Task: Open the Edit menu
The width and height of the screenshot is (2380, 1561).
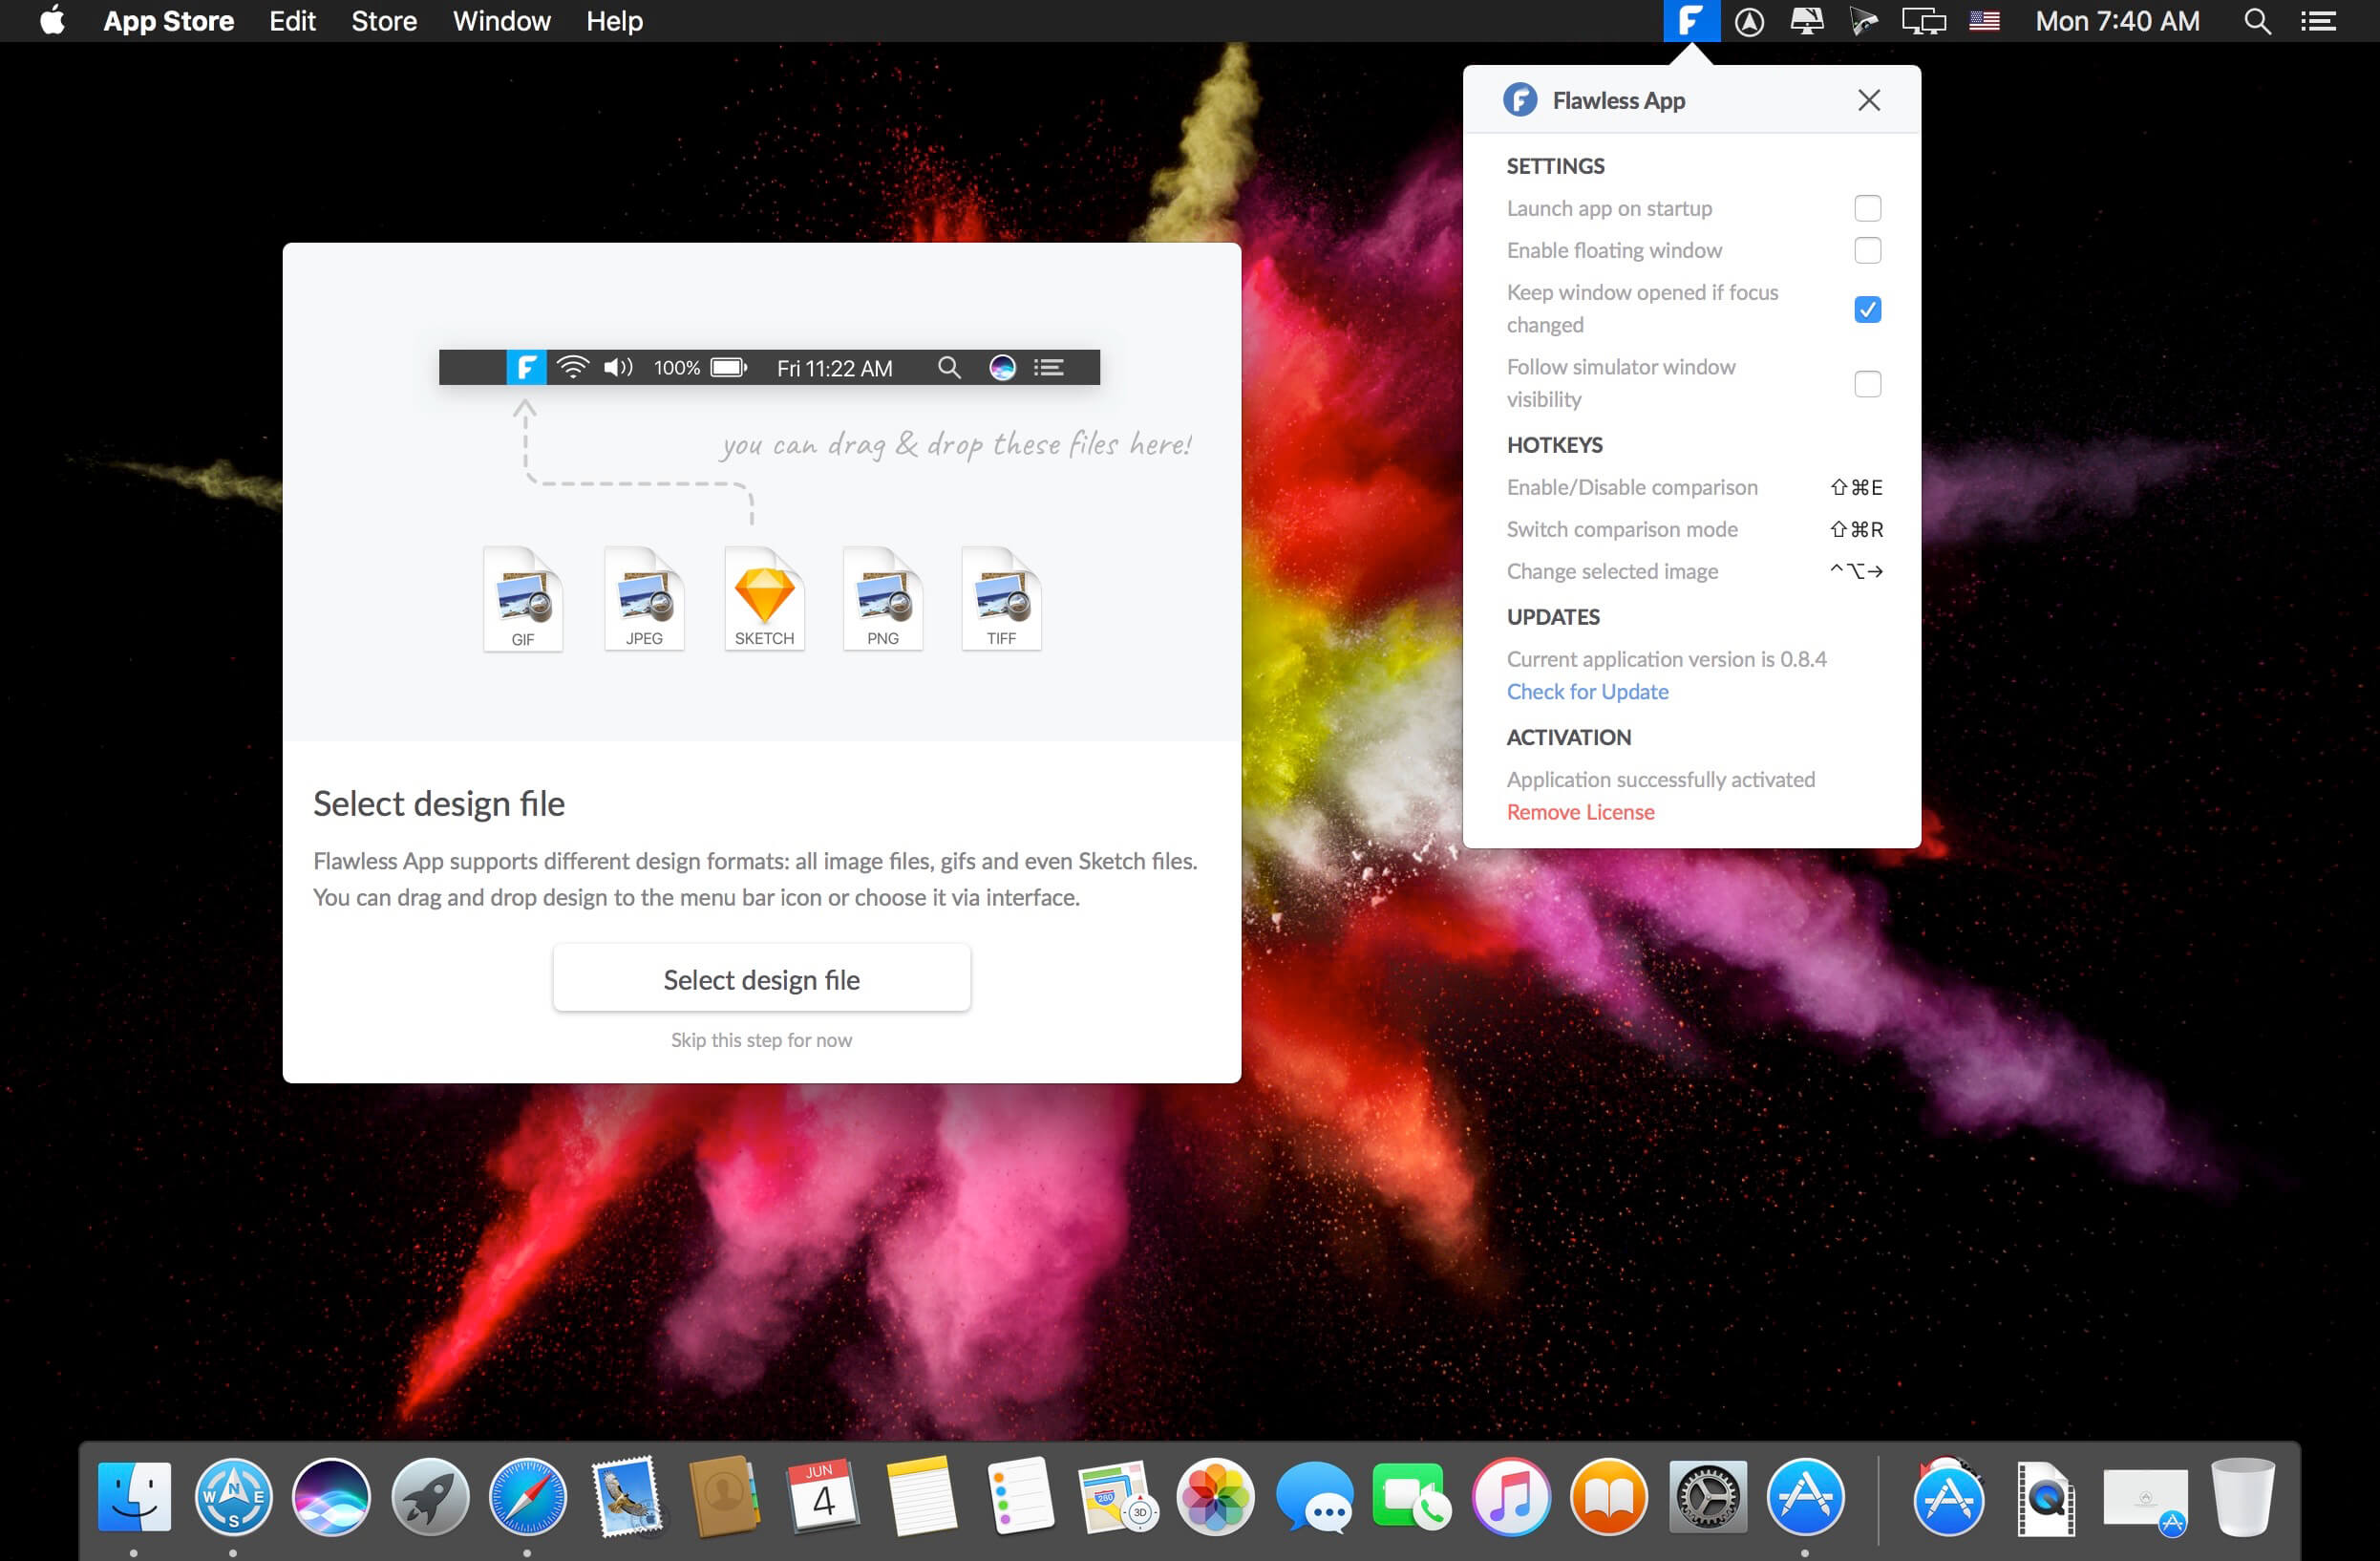Action: tap(292, 21)
